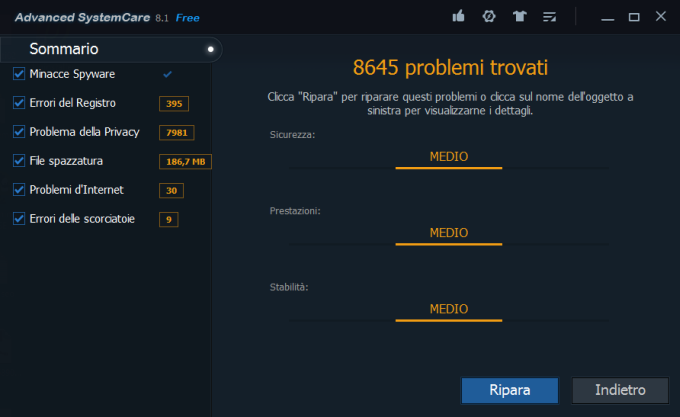Open the options menu icon
This screenshot has width=680, height=417.
coord(549,17)
